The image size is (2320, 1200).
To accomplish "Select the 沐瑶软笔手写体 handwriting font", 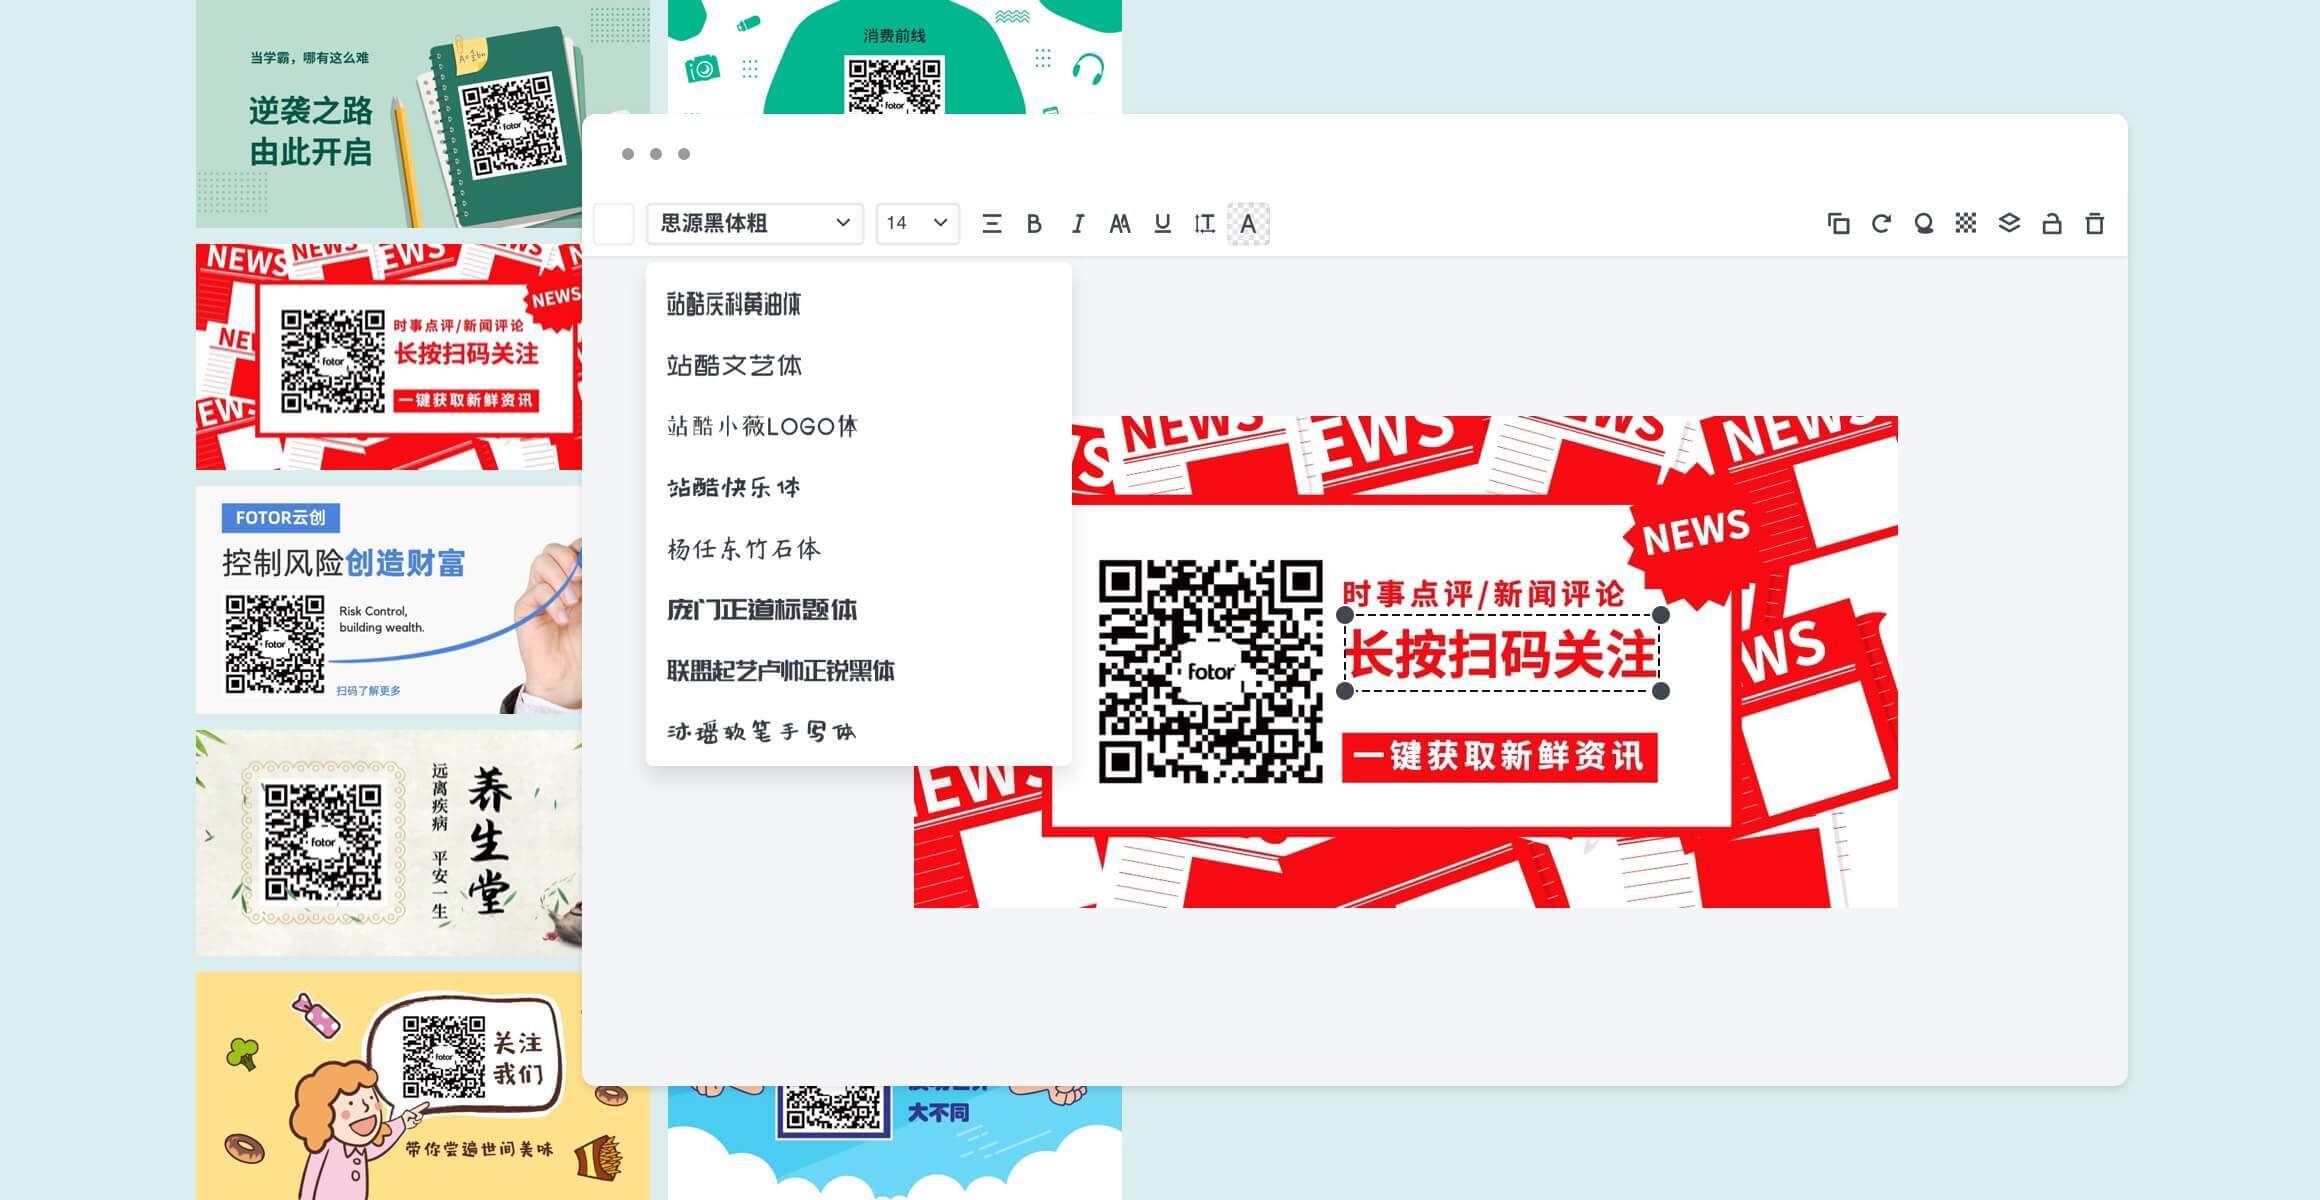I will click(x=761, y=731).
